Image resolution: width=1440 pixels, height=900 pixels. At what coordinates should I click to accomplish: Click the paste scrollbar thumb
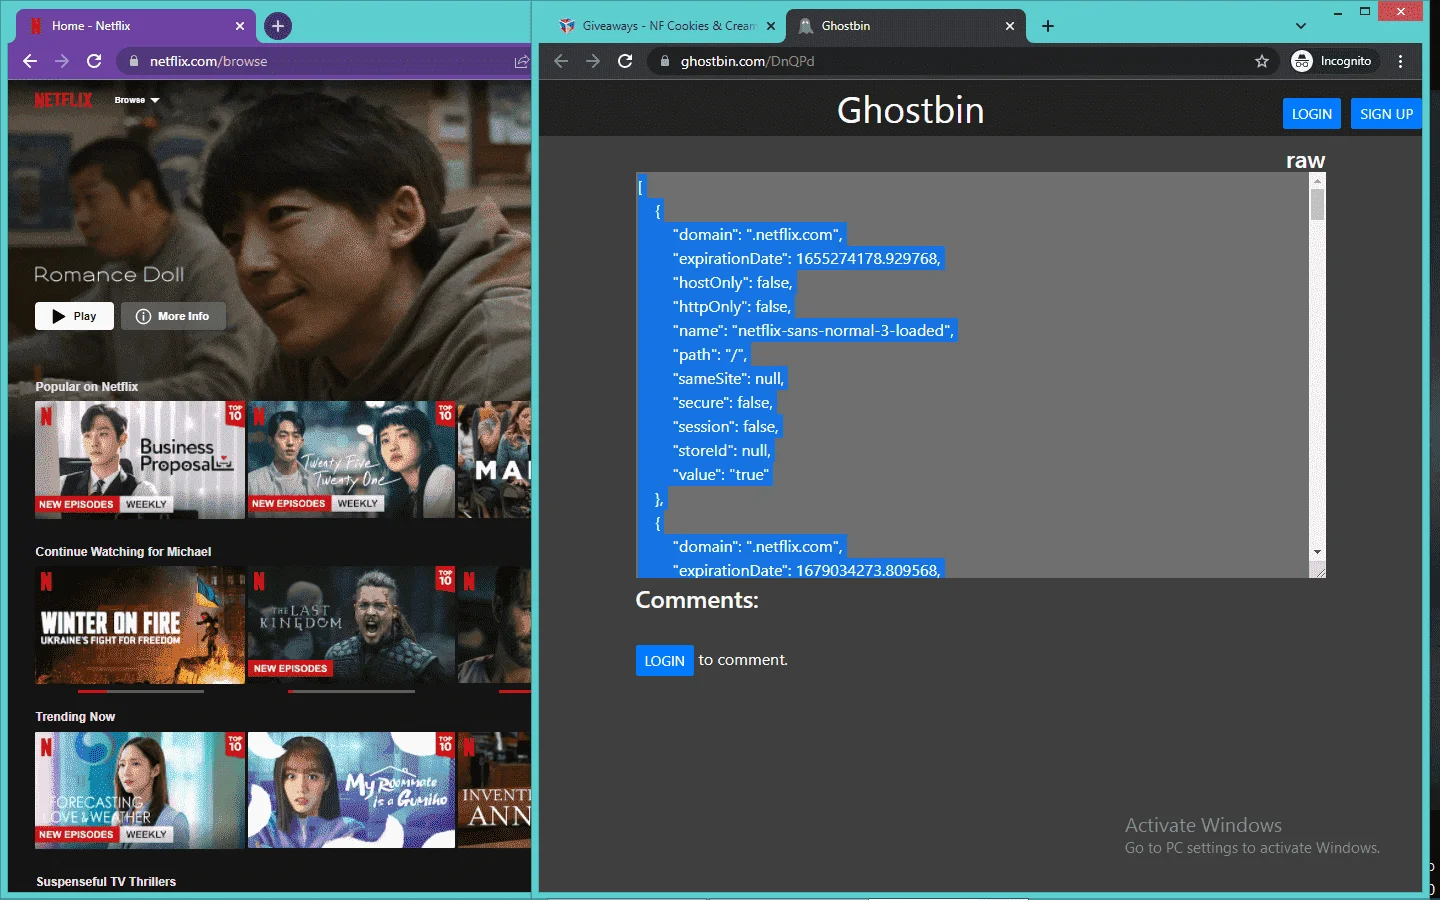[1317, 204]
